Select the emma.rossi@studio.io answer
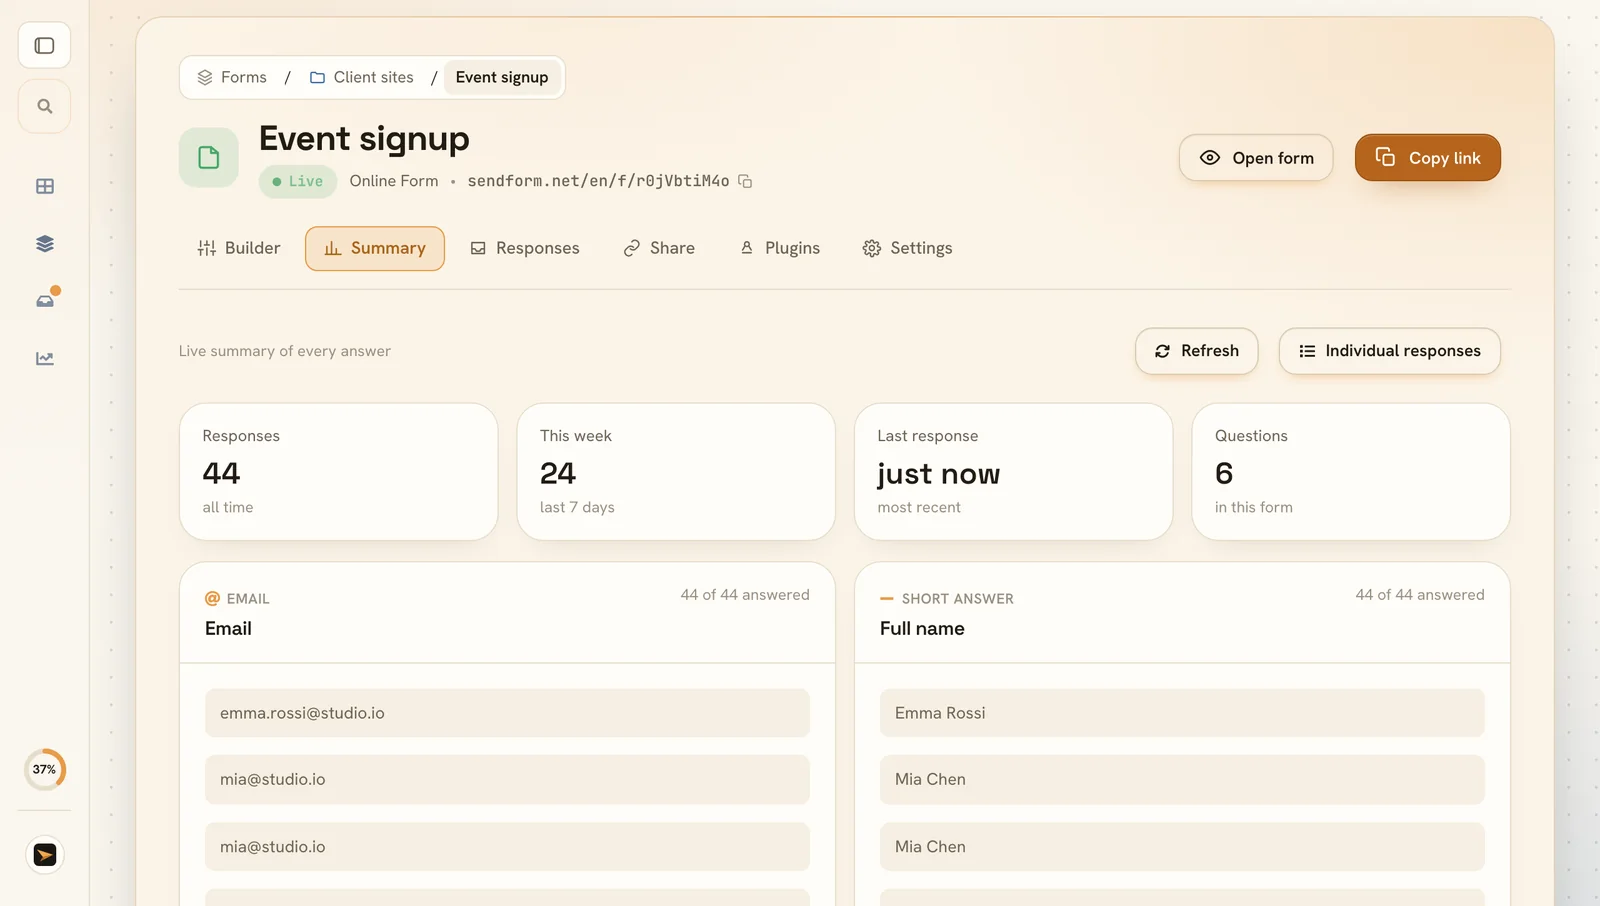Image resolution: width=1600 pixels, height=906 pixels. pos(507,713)
